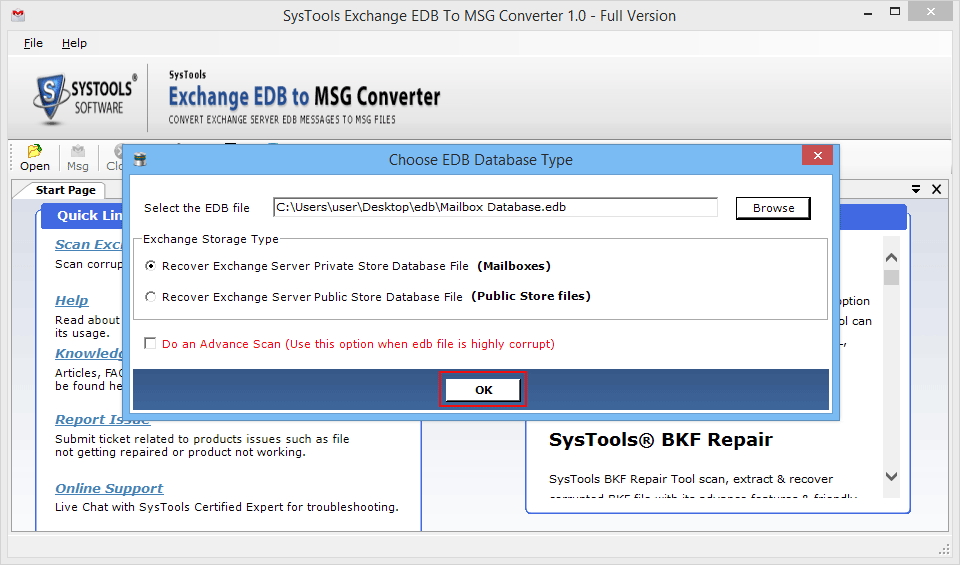Select Public Store Database File radio
This screenshot has height=565, width=960.
[150, 296]
